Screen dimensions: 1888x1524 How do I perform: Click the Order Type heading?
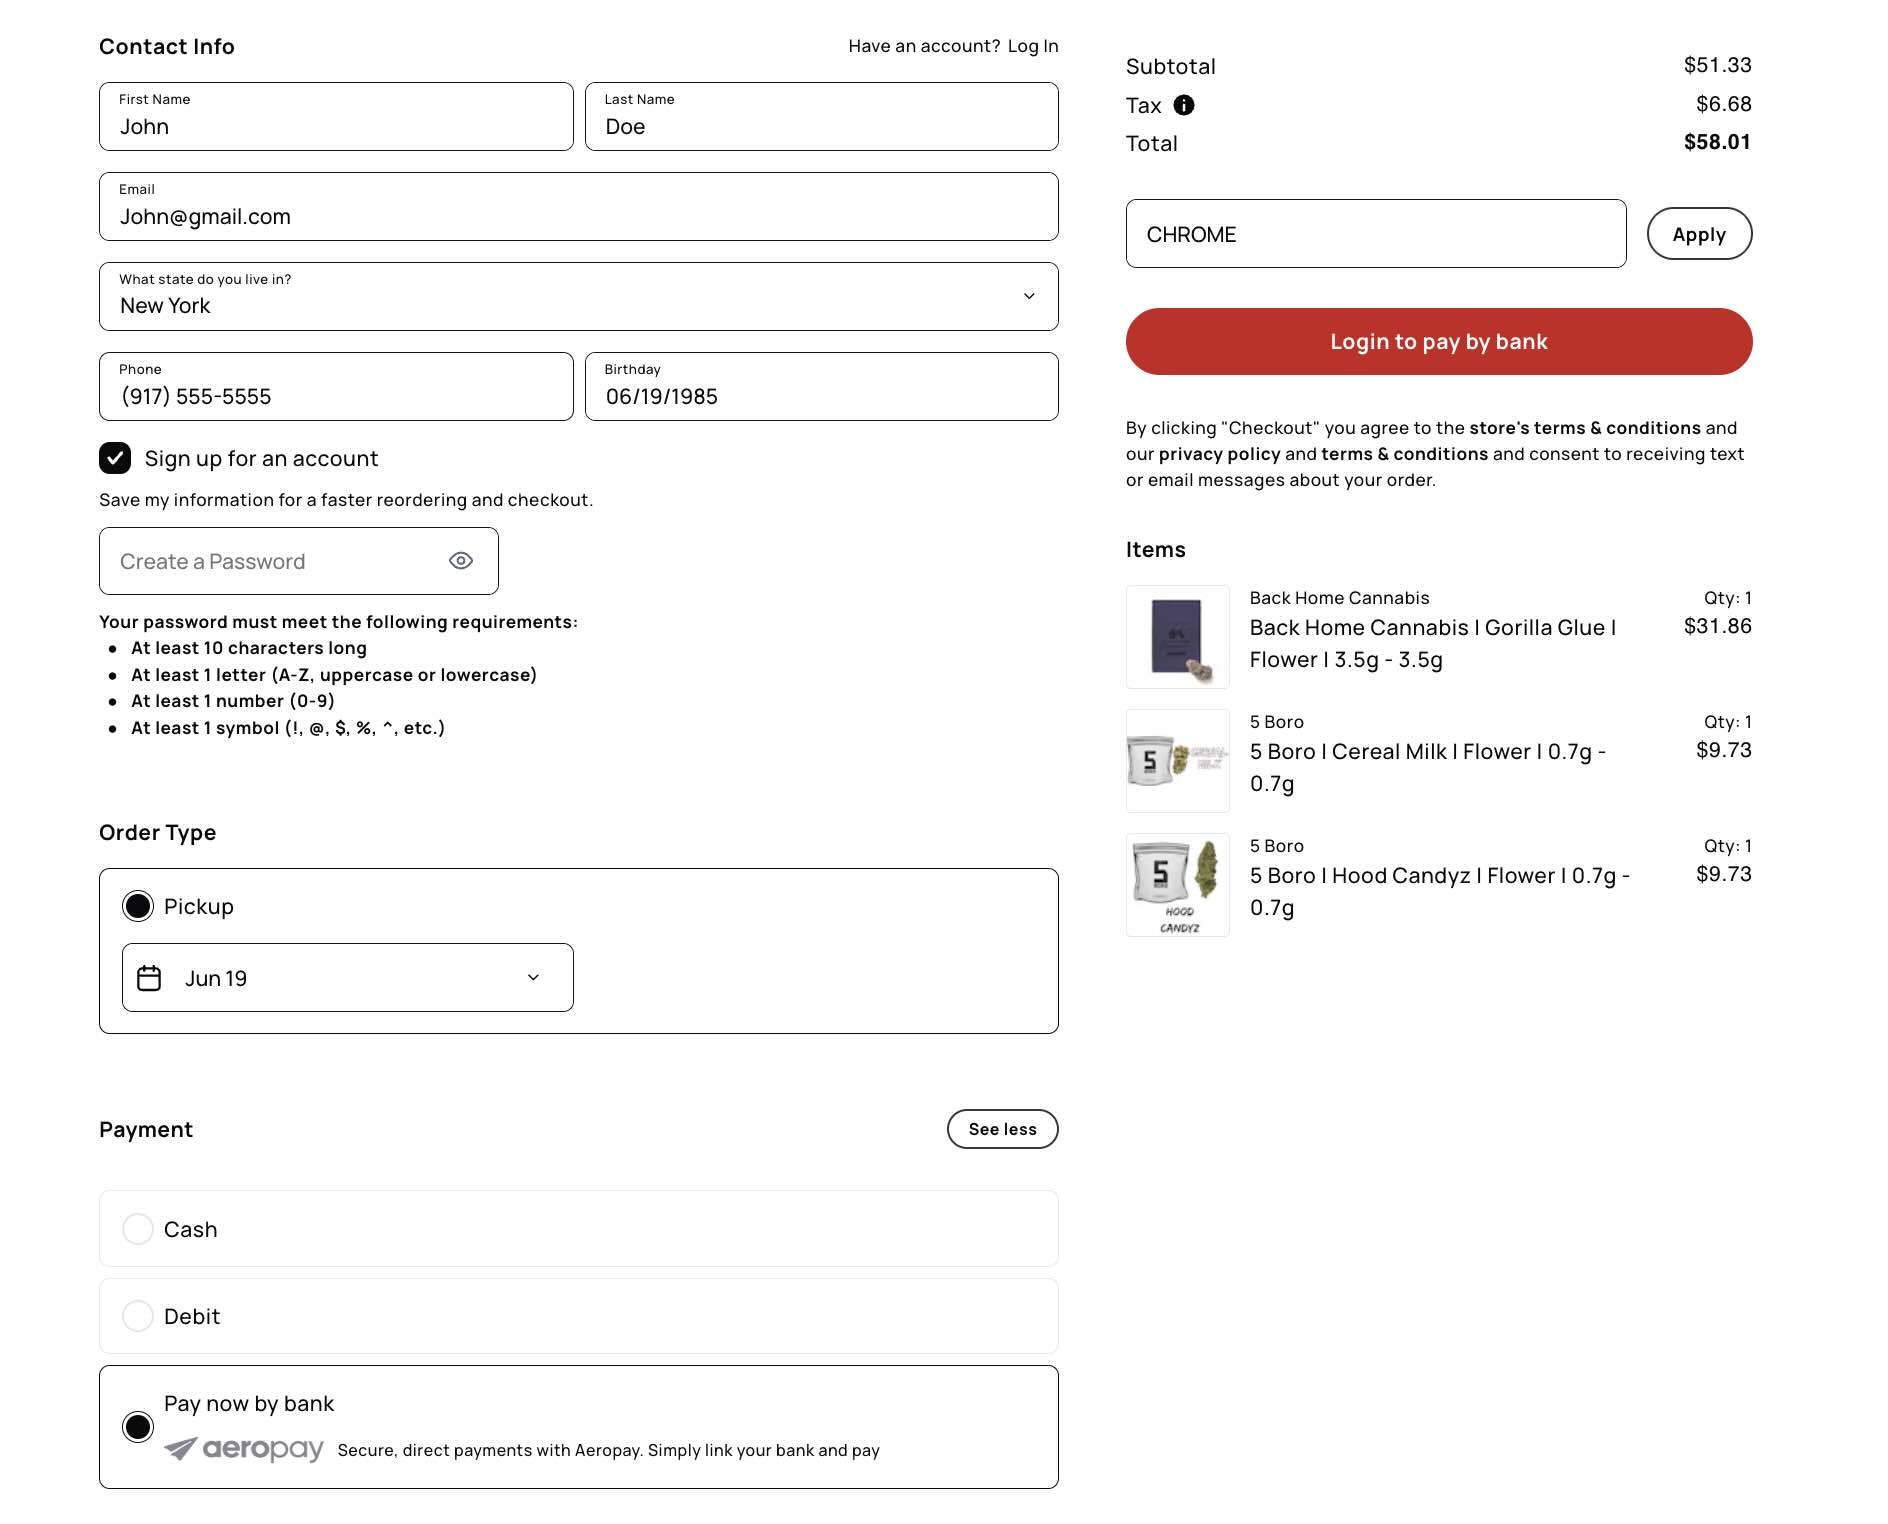[158, 833]
